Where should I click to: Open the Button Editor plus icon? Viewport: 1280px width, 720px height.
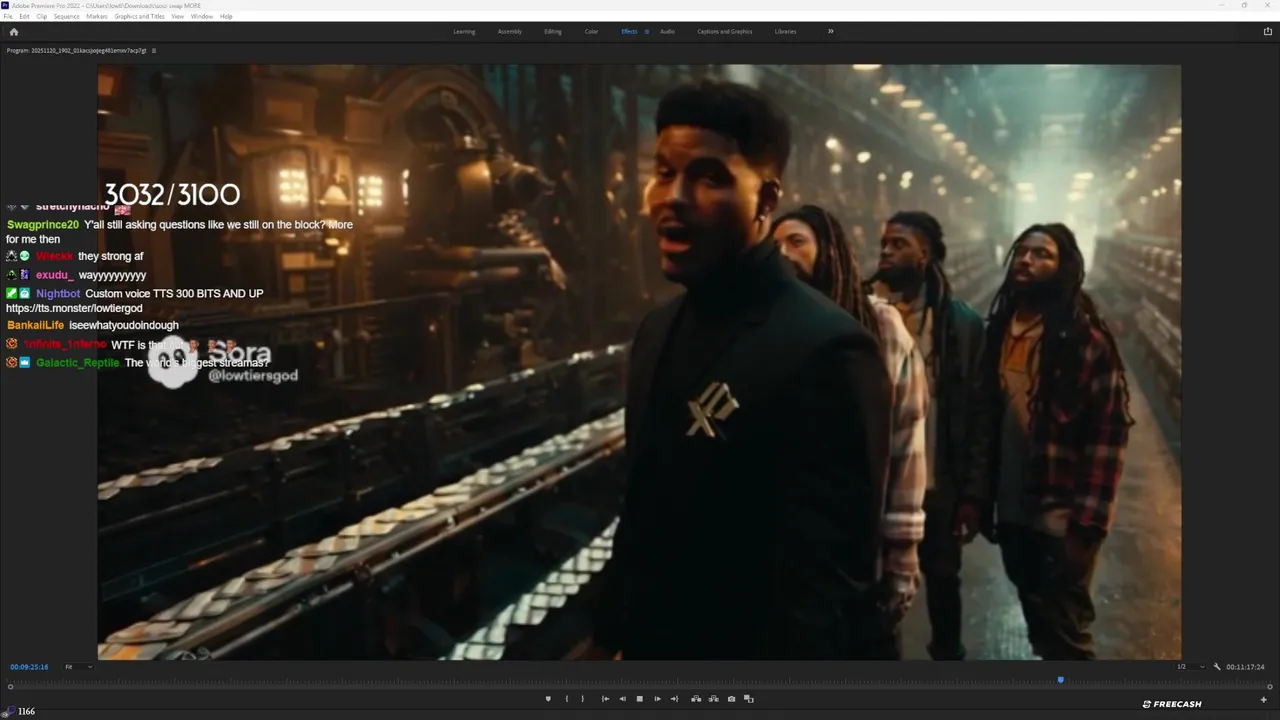1264,699
